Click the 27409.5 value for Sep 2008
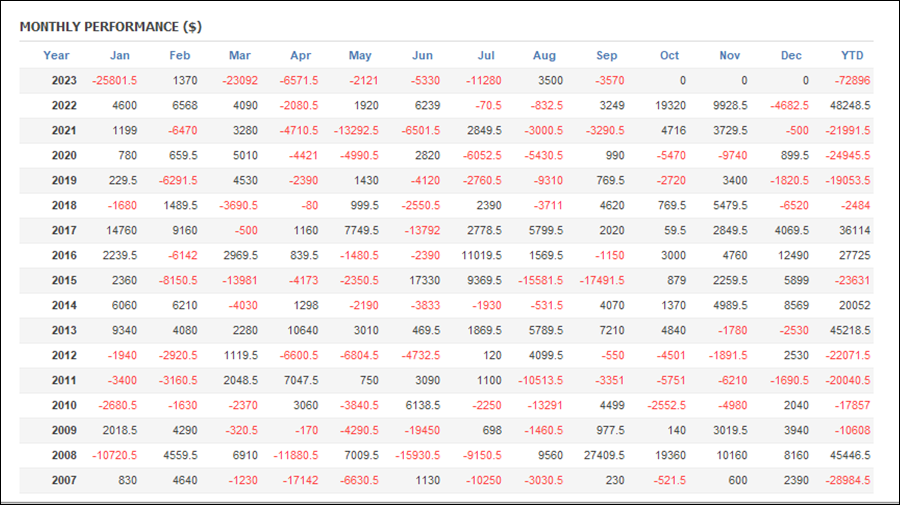Image resolution: width=900 pixels, height=505 pixels. [x=604, y=455]
